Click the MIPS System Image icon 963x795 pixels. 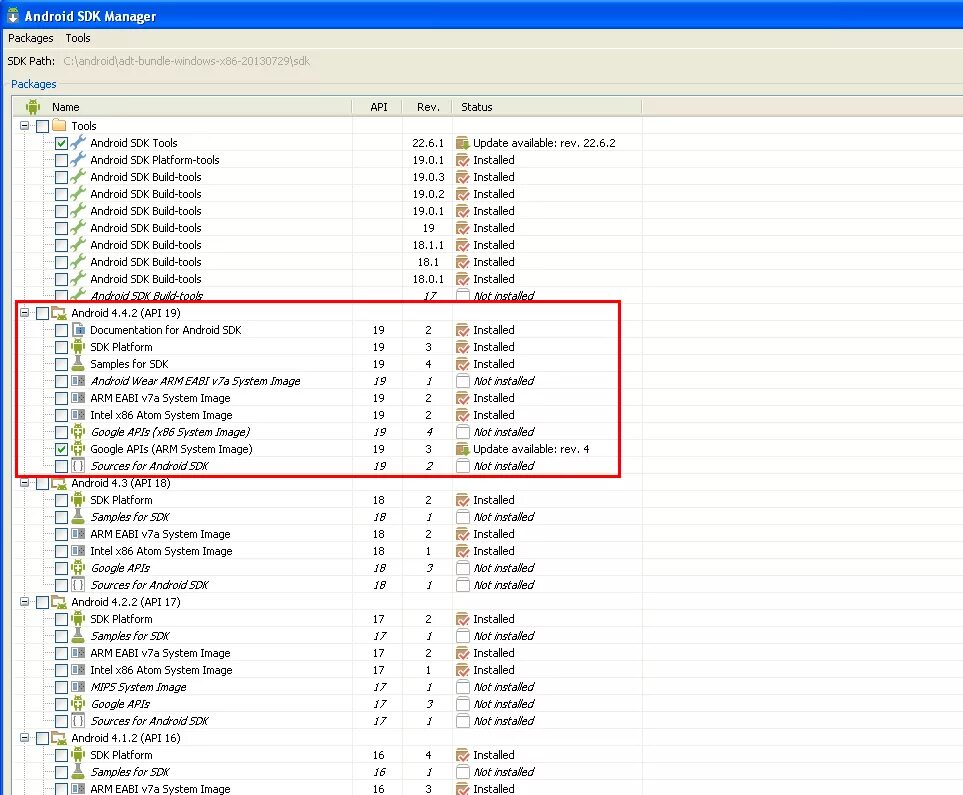pyautogui.click(x=78, y=687)
